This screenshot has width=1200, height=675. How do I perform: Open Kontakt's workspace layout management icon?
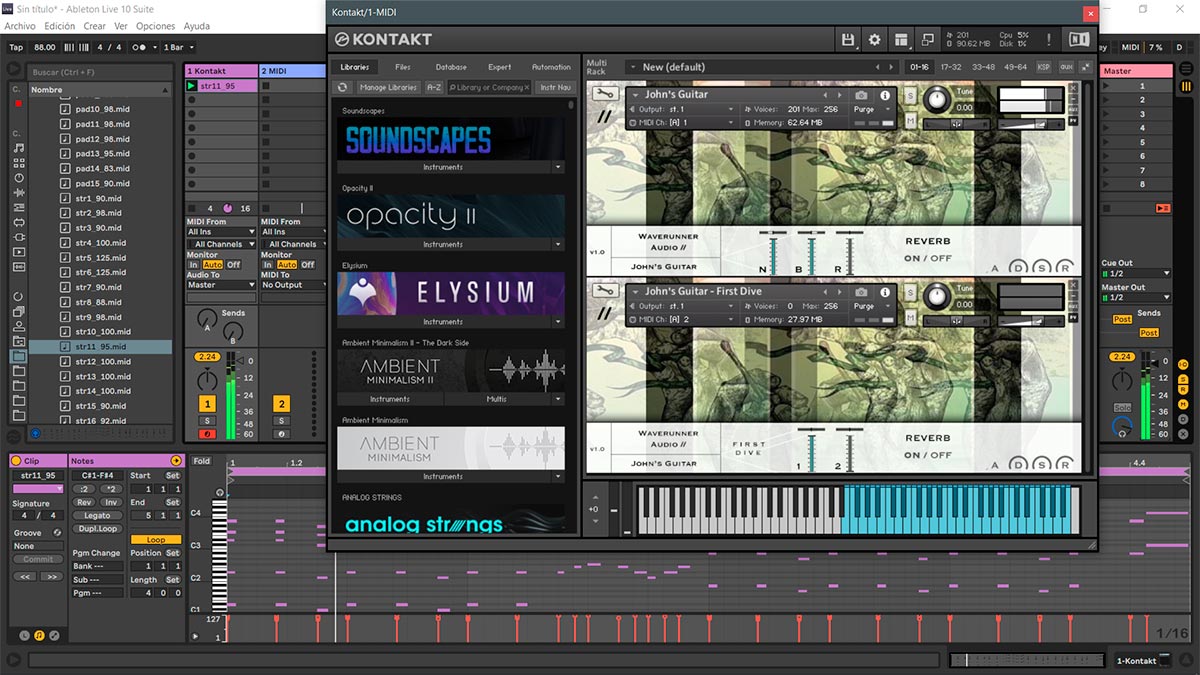click(x=902, y=39)
